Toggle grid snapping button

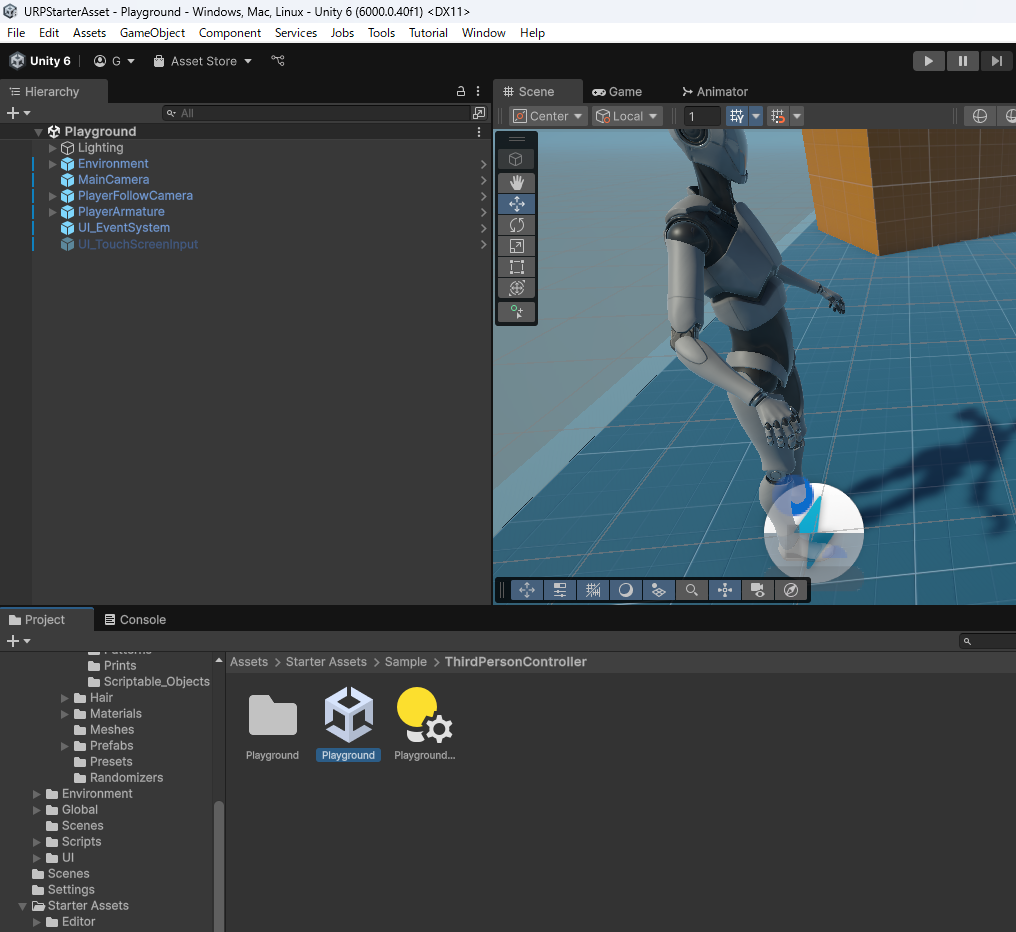coord(778,116)
